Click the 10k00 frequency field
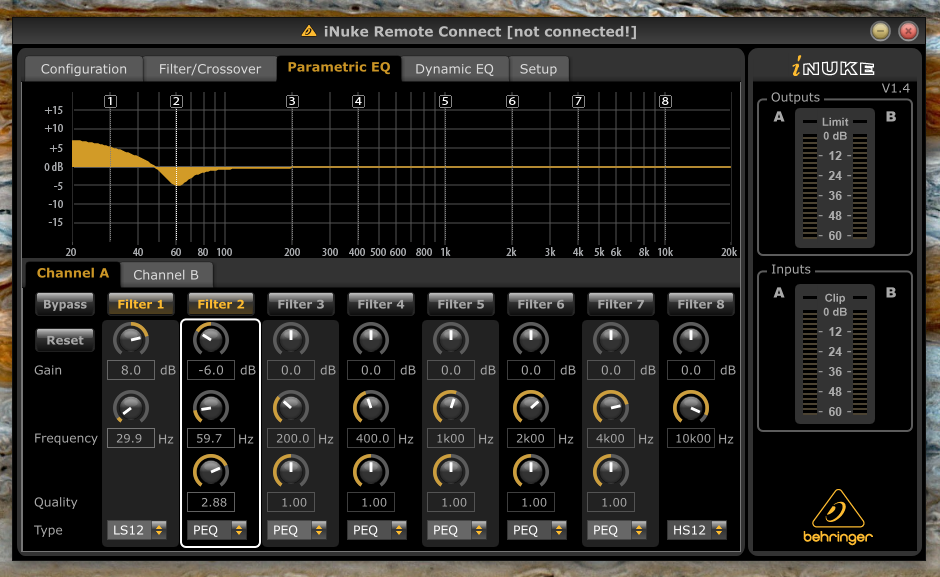940x577 pixels. pyautogui.click(x=691, y=438)
